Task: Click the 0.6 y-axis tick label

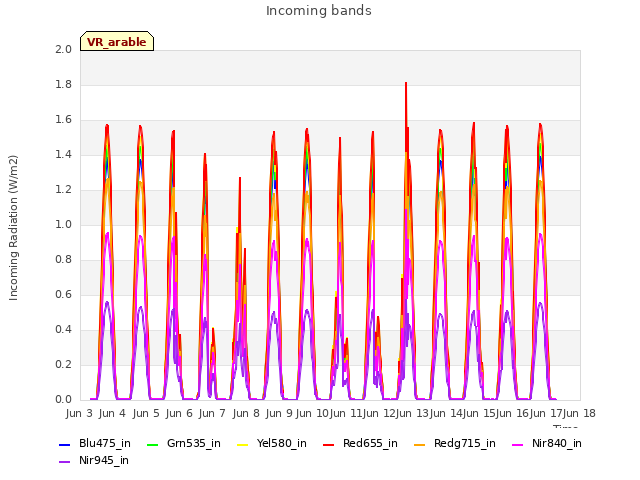Action: point(63,294)
